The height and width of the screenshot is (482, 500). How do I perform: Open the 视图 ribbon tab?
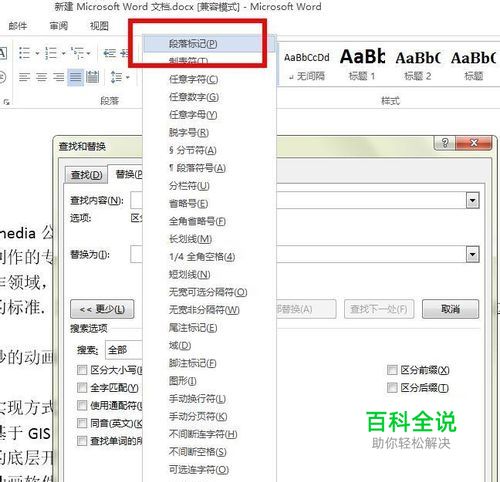99,26
